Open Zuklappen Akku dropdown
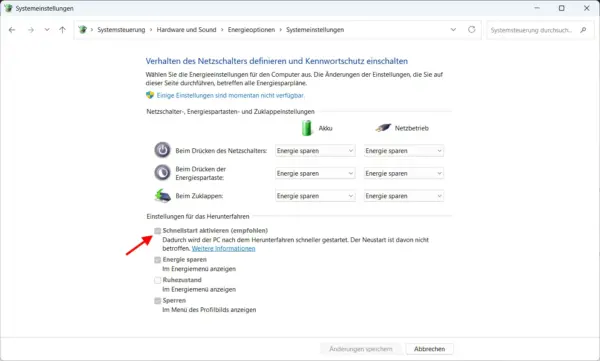600x361 pixels. tap(315, 196)
